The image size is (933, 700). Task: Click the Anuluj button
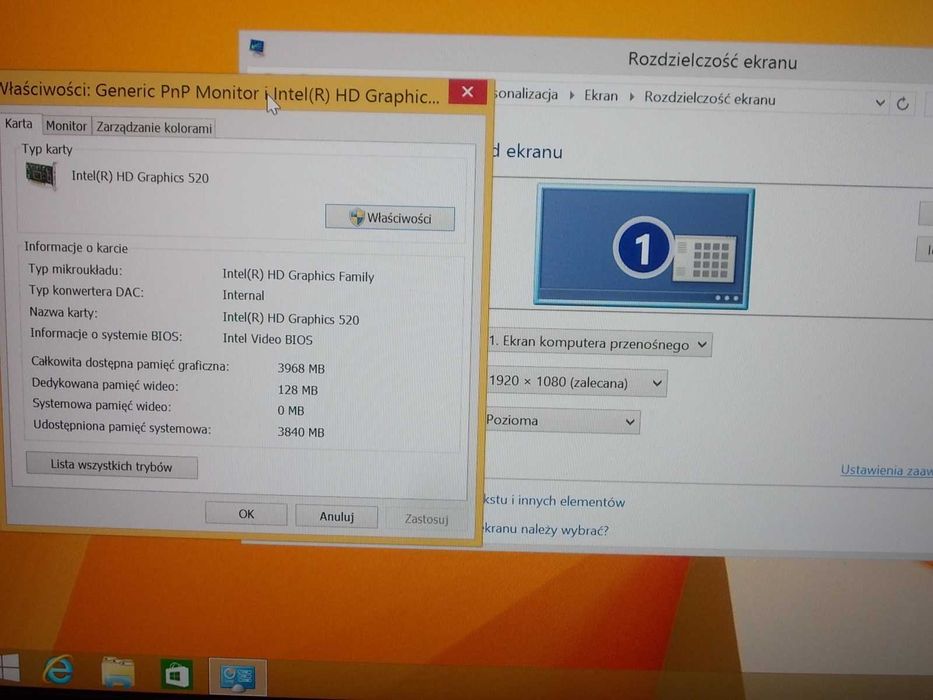(x=337, y=517)
